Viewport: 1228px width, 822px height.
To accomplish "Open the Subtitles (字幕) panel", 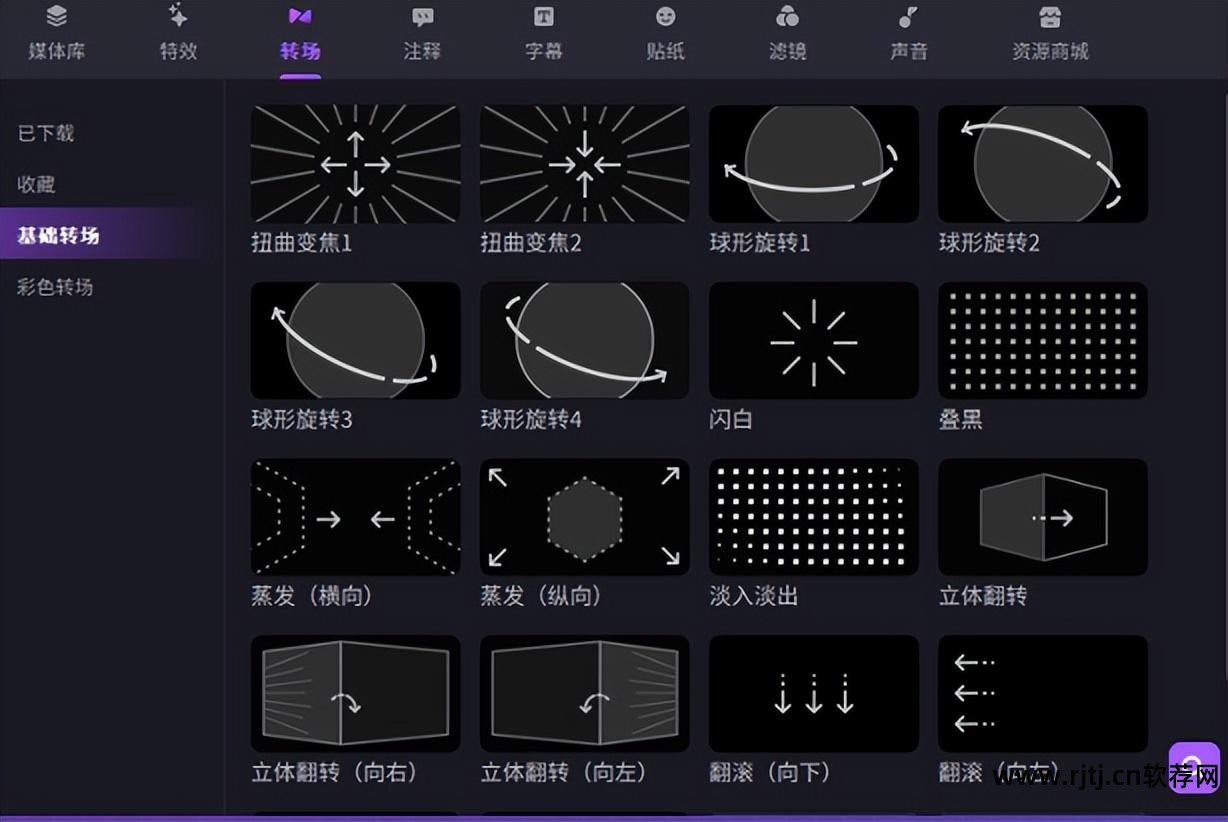I will coord(543,30).
